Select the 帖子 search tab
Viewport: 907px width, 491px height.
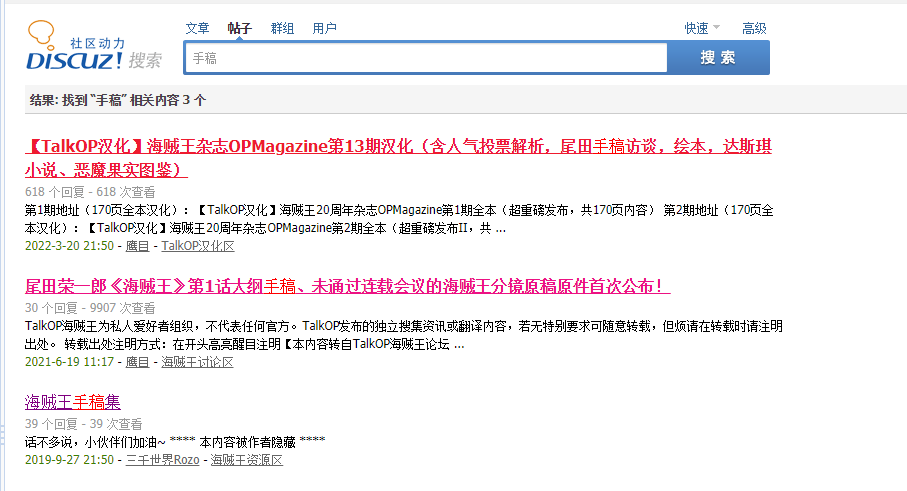pyautogui.click(x=239, y=28)
